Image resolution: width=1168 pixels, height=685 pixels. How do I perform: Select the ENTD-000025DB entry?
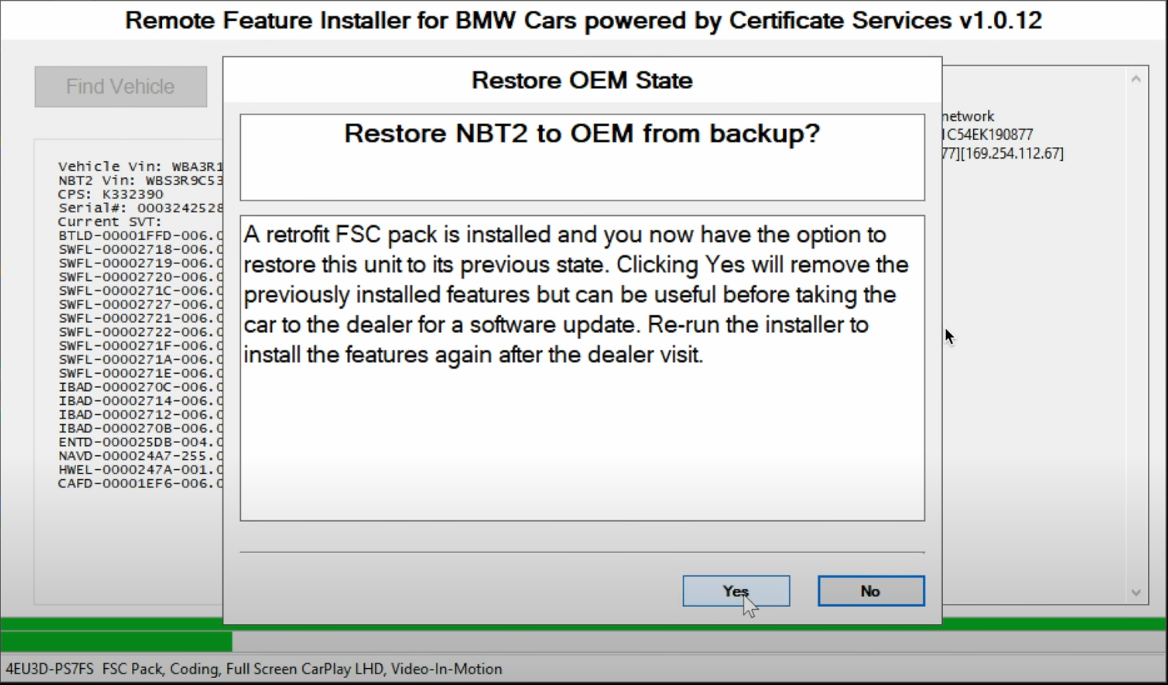pos(141,442)
